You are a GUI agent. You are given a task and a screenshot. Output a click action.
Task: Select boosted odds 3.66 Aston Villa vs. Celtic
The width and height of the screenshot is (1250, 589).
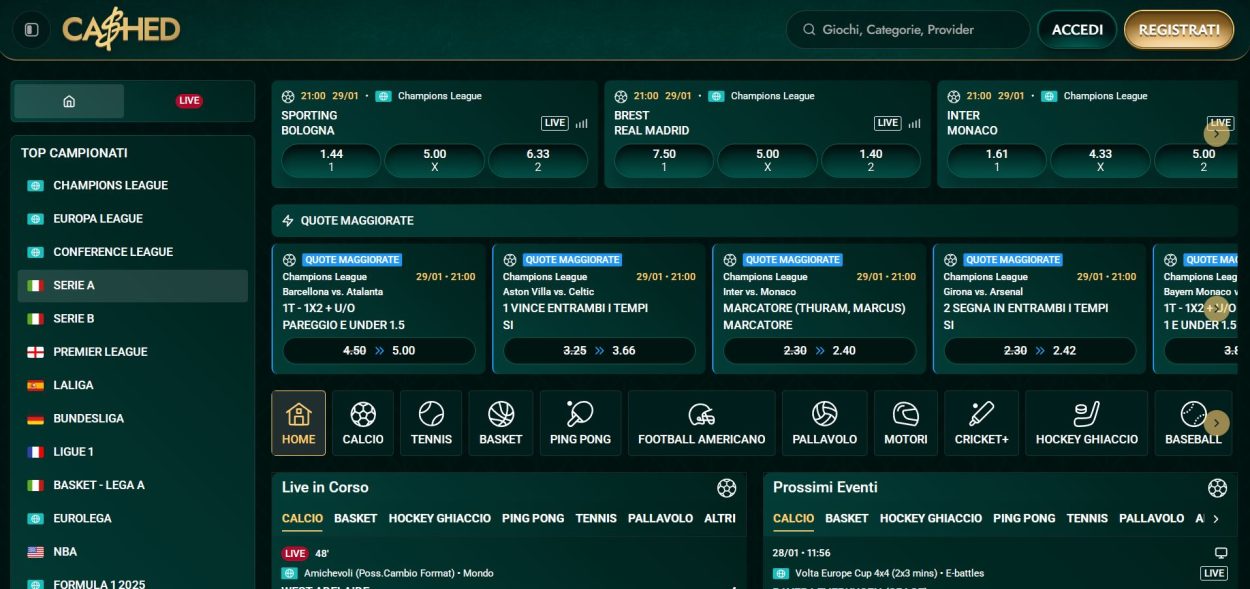(600, 351)
